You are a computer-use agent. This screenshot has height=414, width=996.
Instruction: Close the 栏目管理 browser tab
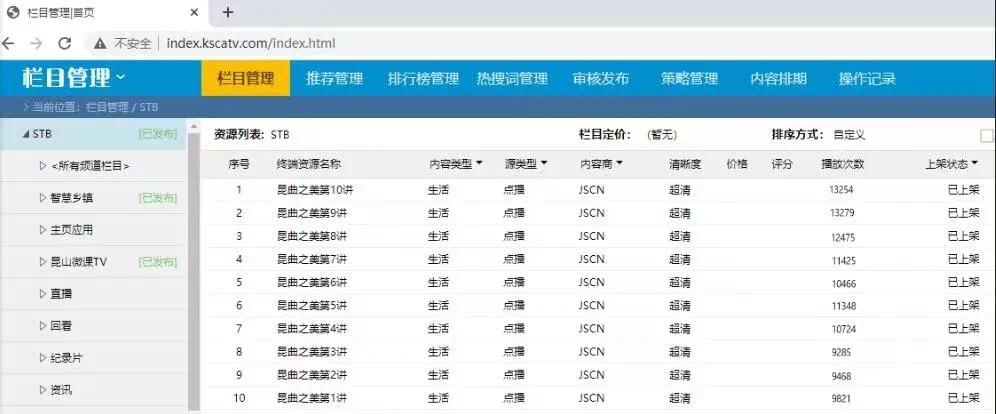click(191, 12)
